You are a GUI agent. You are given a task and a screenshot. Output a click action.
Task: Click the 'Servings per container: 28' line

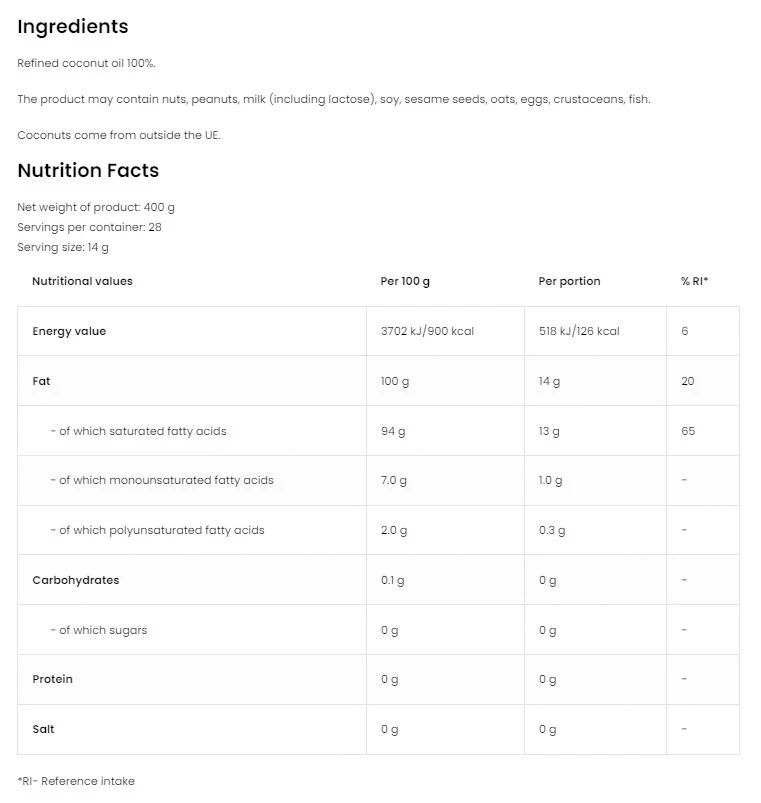[x=90, y=227]
